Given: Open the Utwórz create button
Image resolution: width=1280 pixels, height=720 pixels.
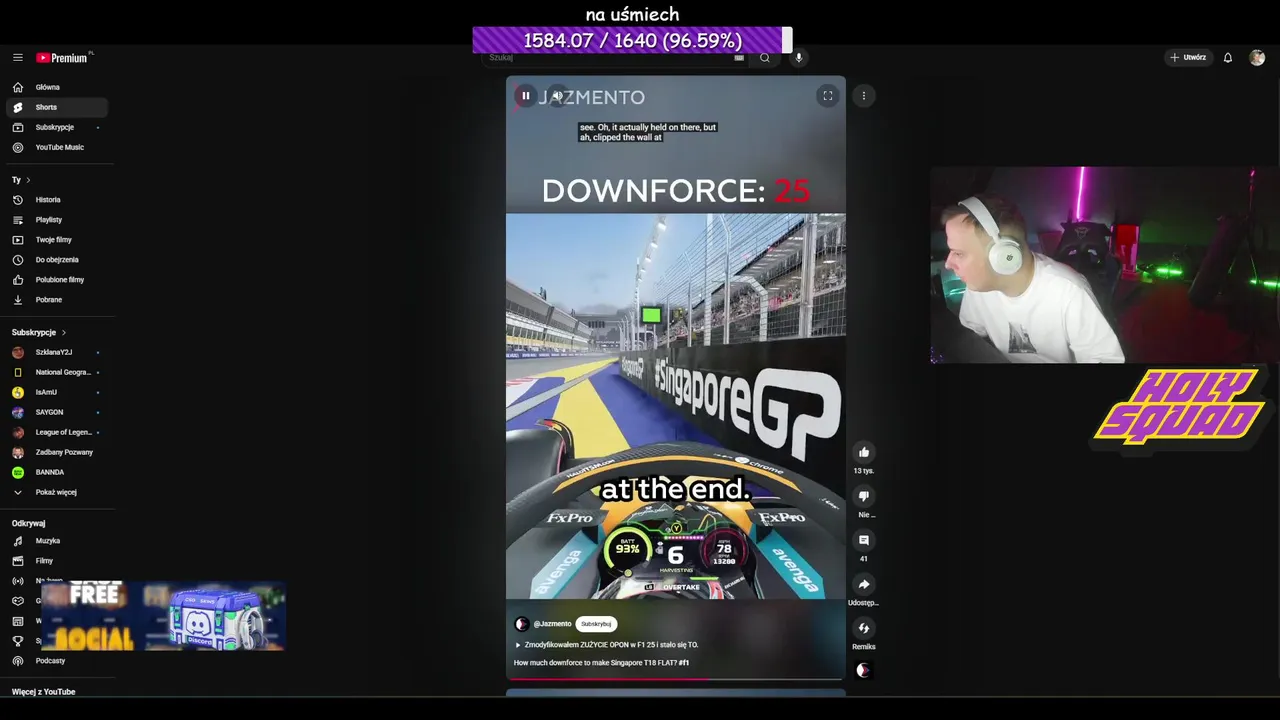Looking at the screenshot, I should click(x=1188, y=58).
